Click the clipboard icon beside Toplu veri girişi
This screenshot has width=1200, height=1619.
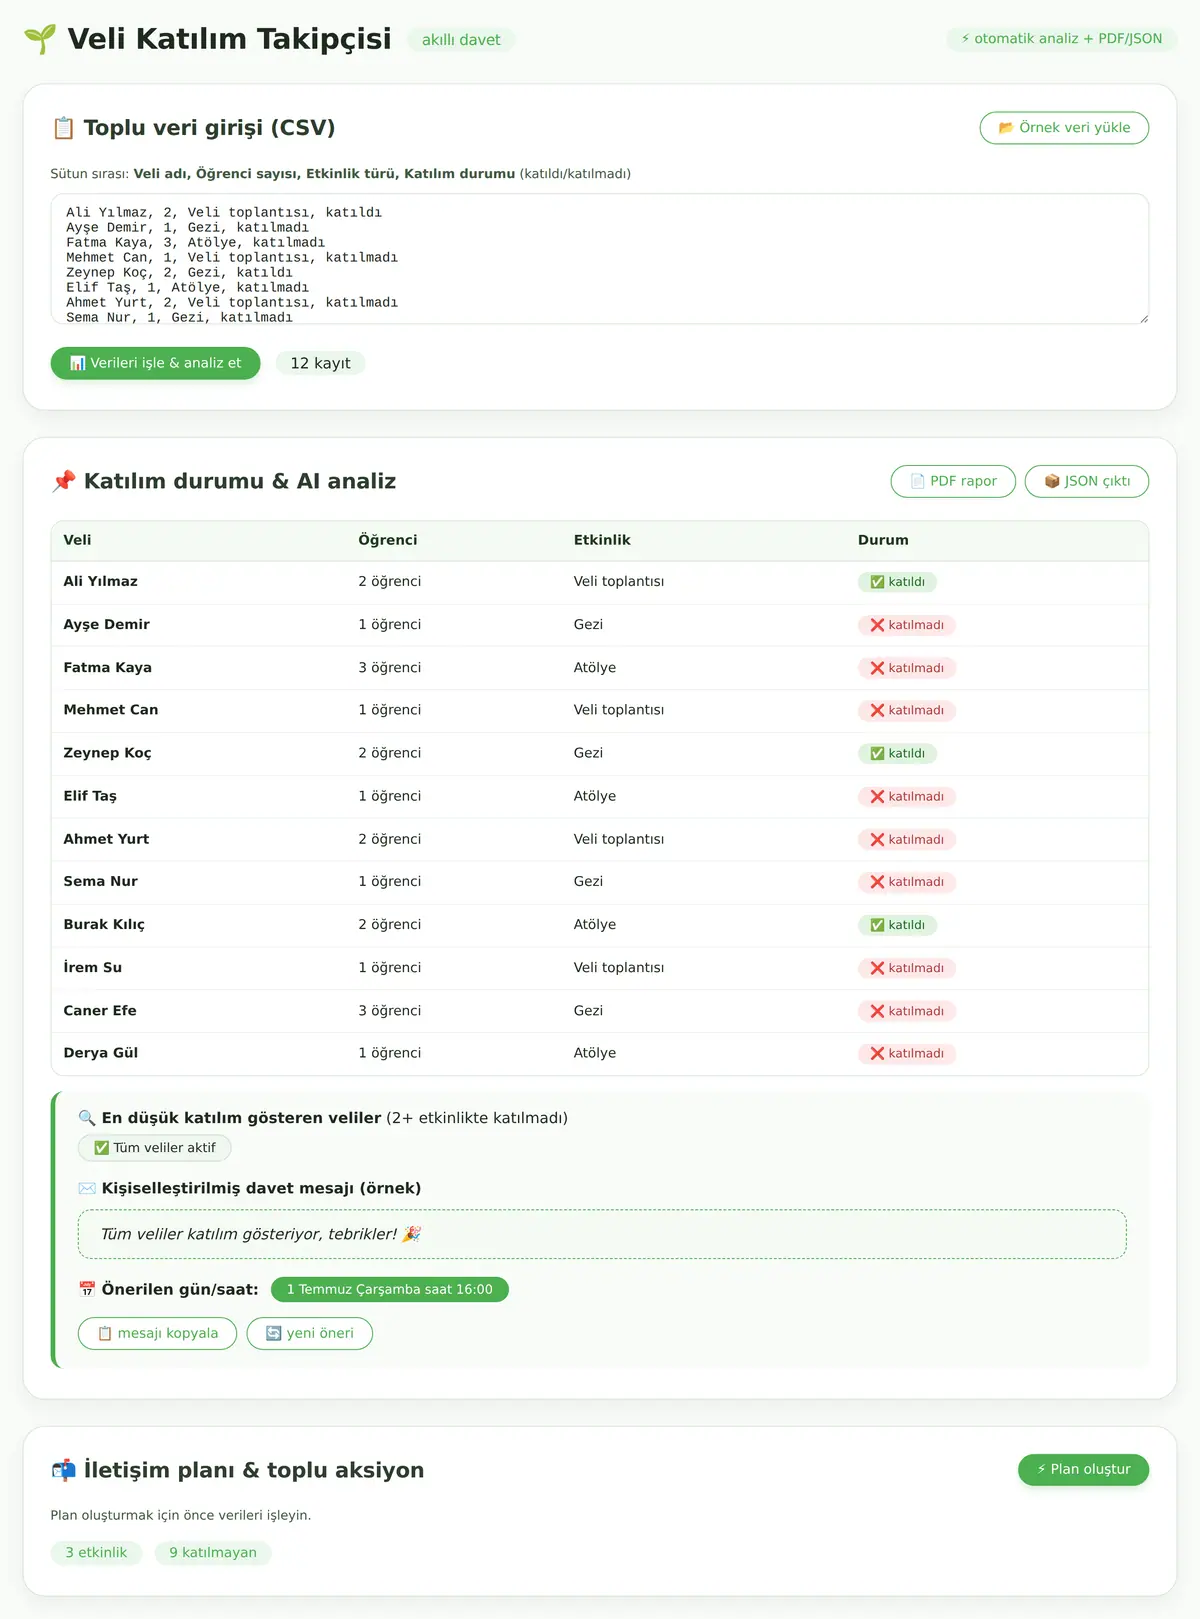63,128
